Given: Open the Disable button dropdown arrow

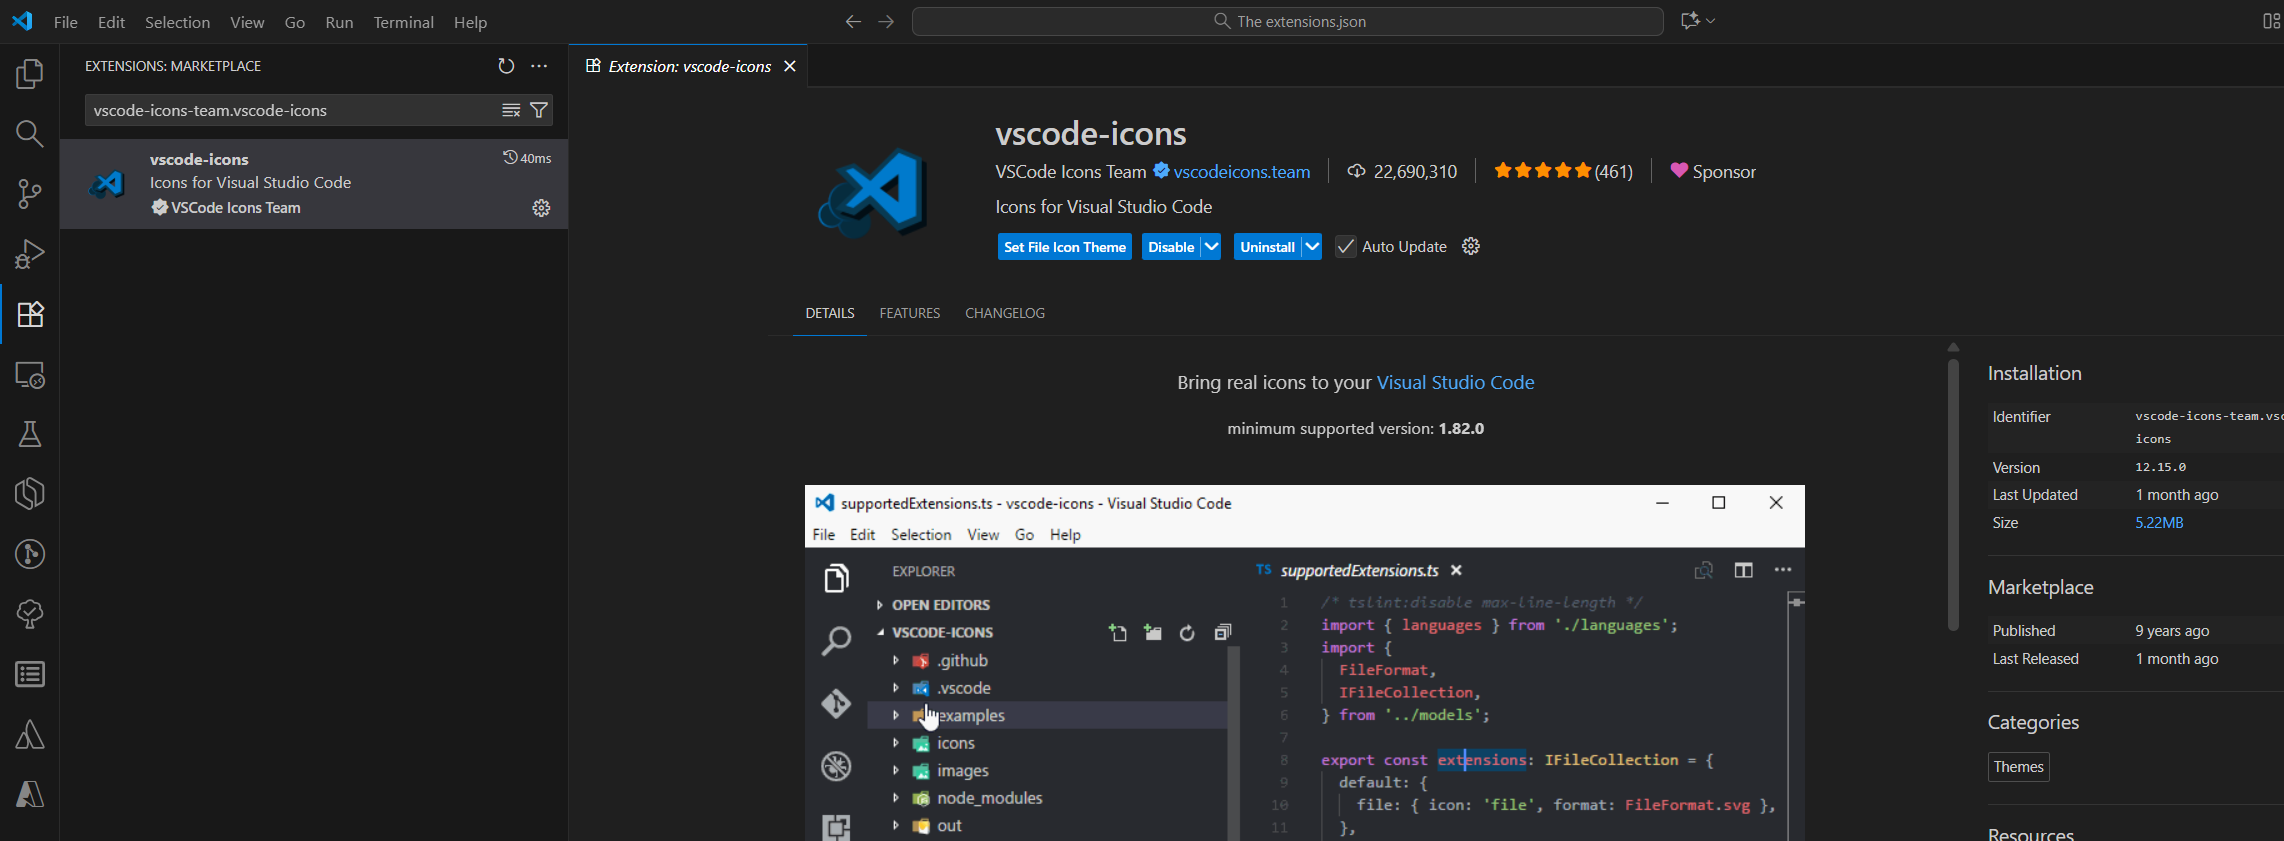Looking at the screenshot, I should coord(1211,247).
